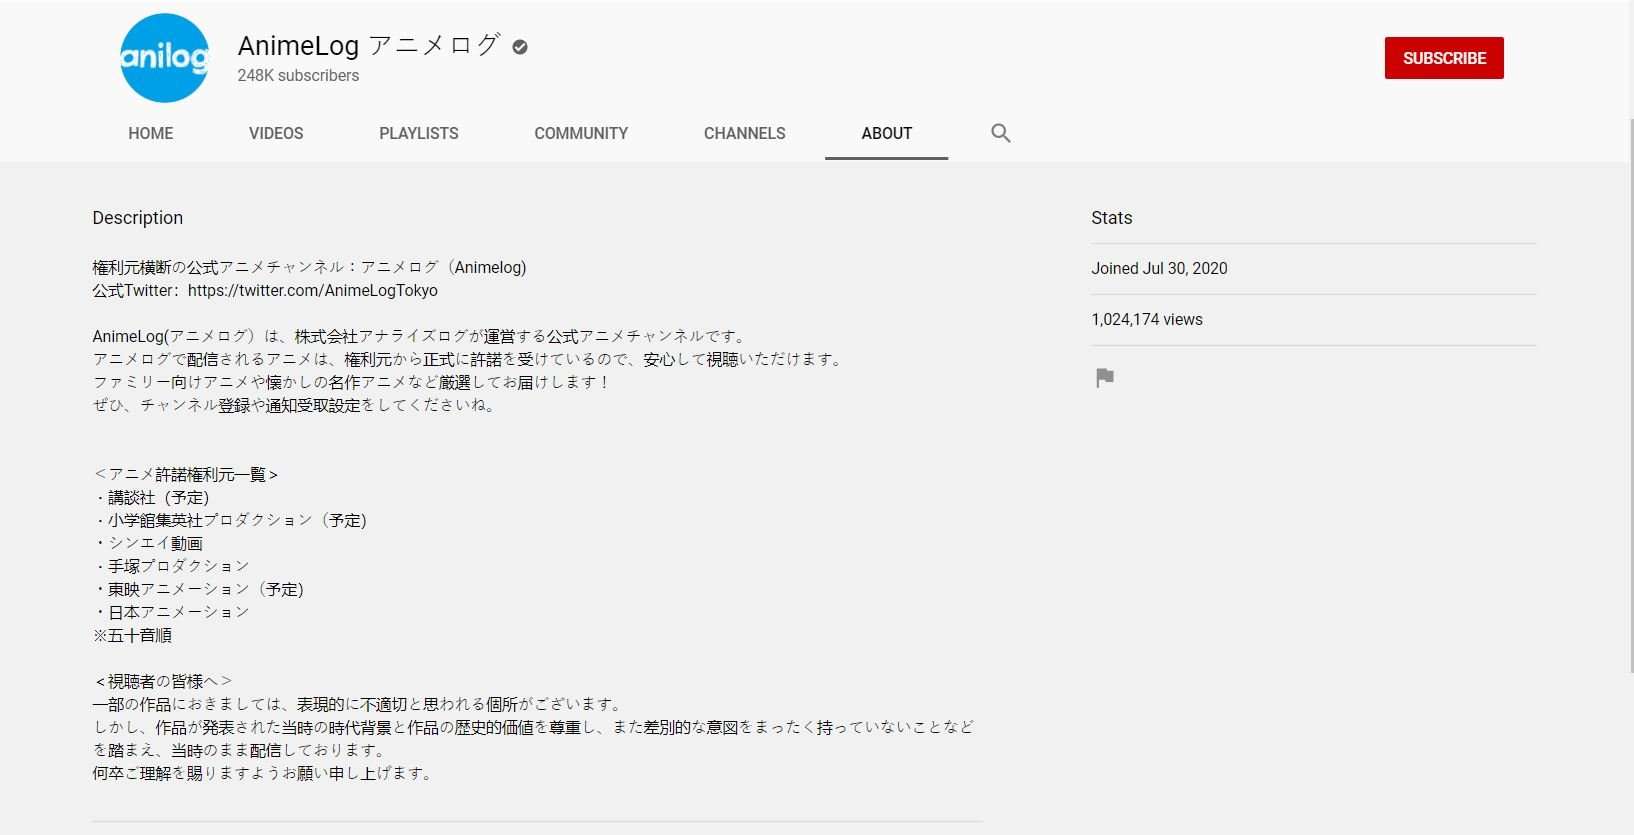Click the Stats heading
Image resolution: width=1634 pixels, height=835 pixels.
[1112, 218]
